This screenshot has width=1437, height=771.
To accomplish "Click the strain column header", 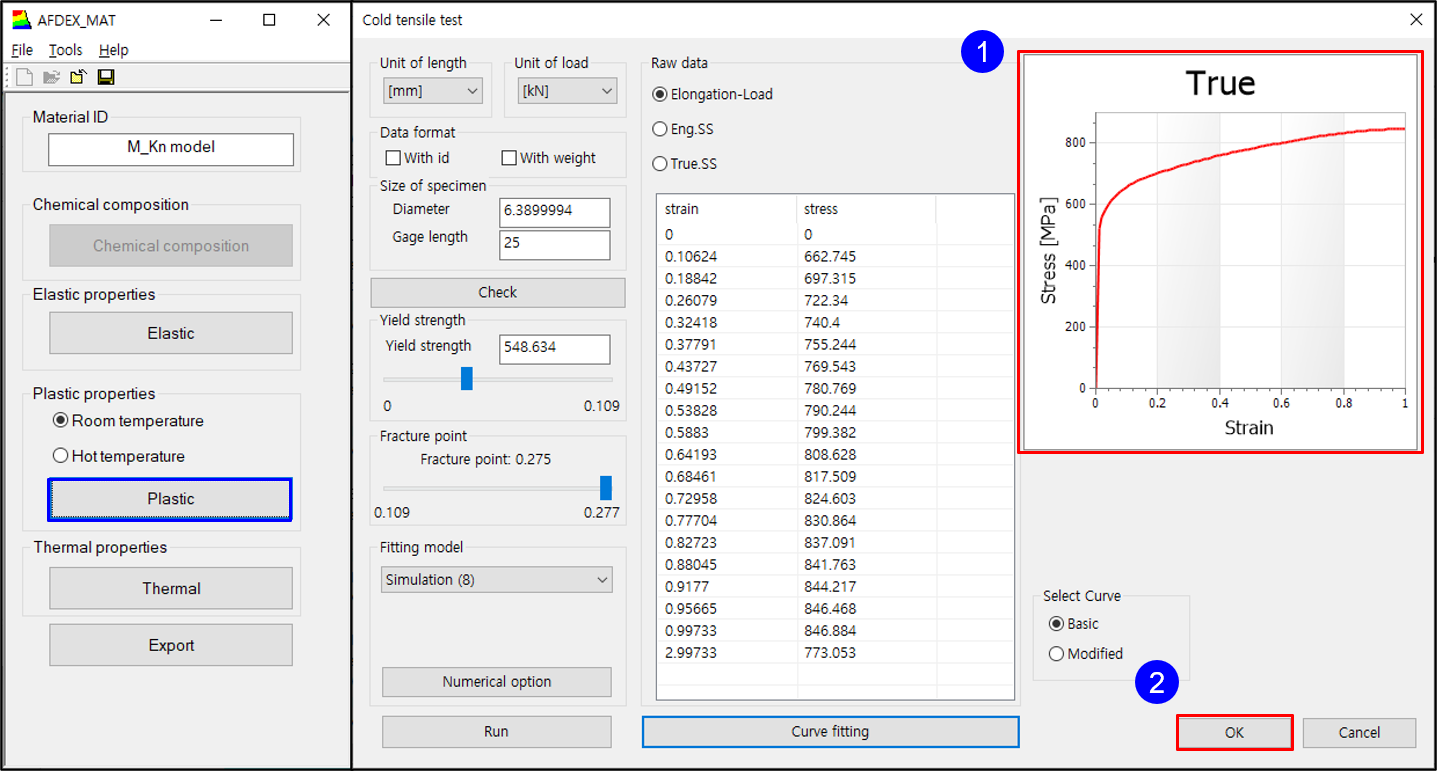I will pyautogui.click(x=727, y=209).
